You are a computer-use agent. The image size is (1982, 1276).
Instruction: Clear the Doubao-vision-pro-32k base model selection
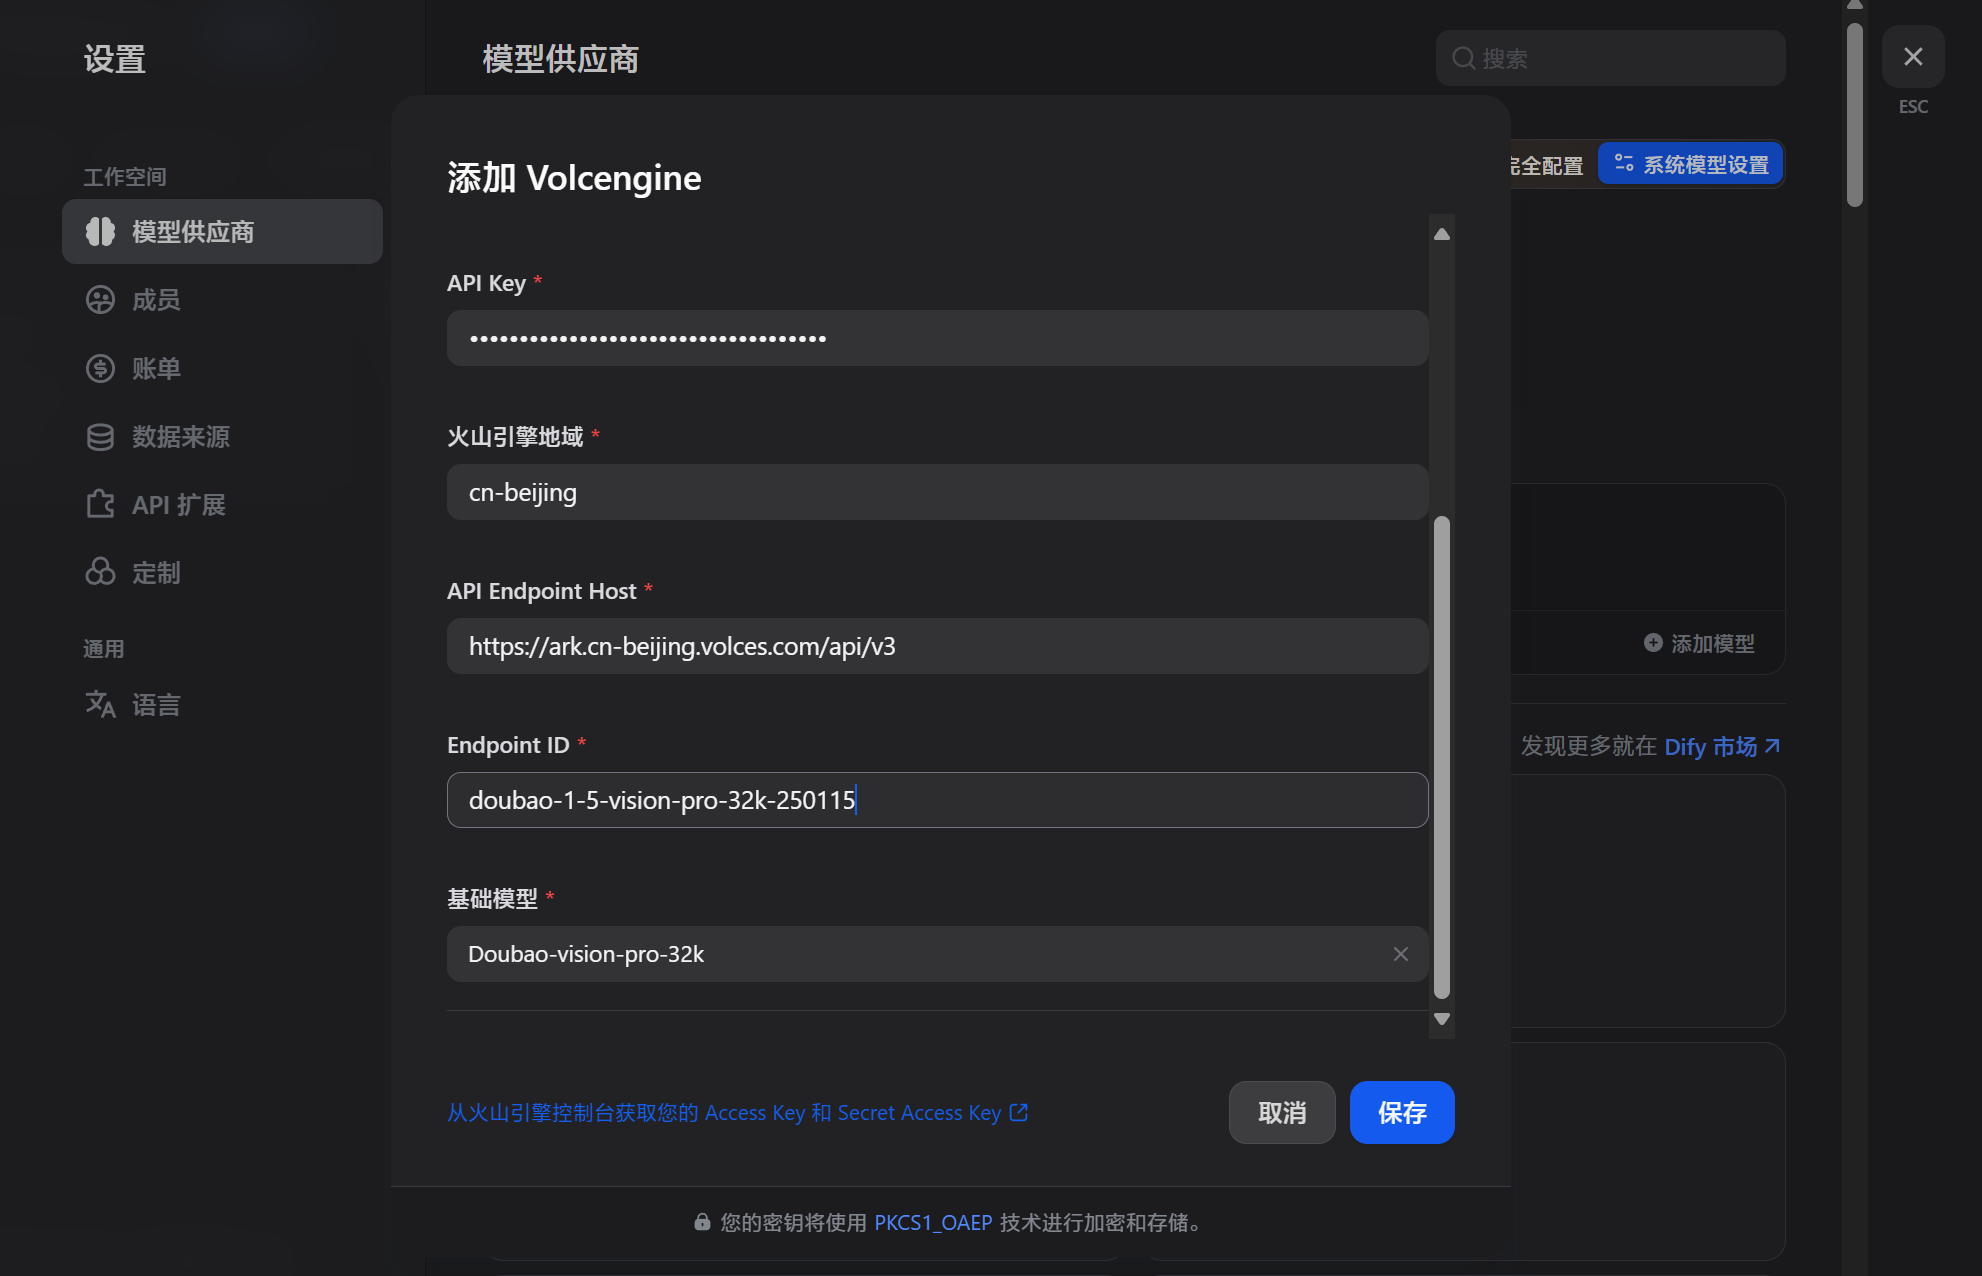pyautogui.click(x=1400, y=954)
